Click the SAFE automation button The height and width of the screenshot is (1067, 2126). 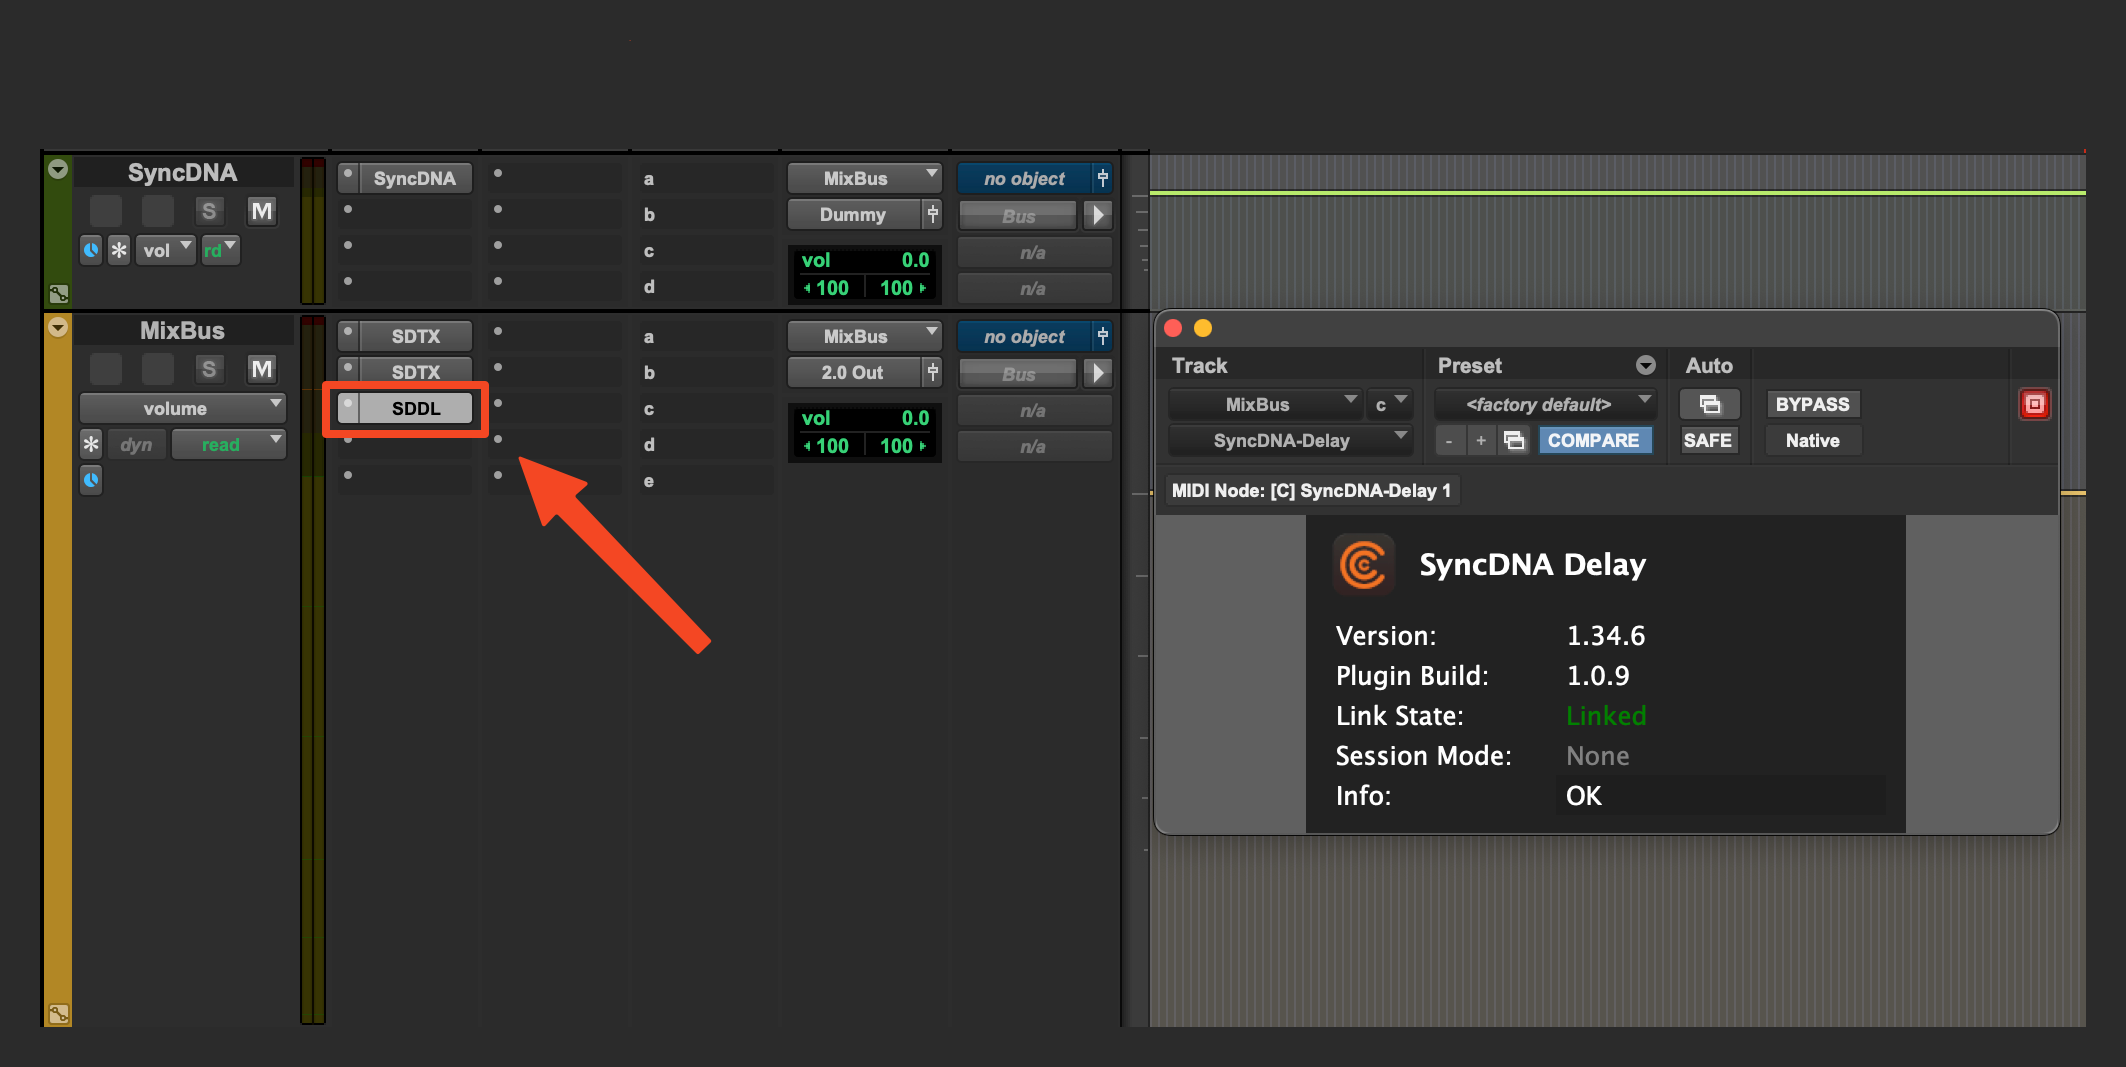coord(1707,440)
